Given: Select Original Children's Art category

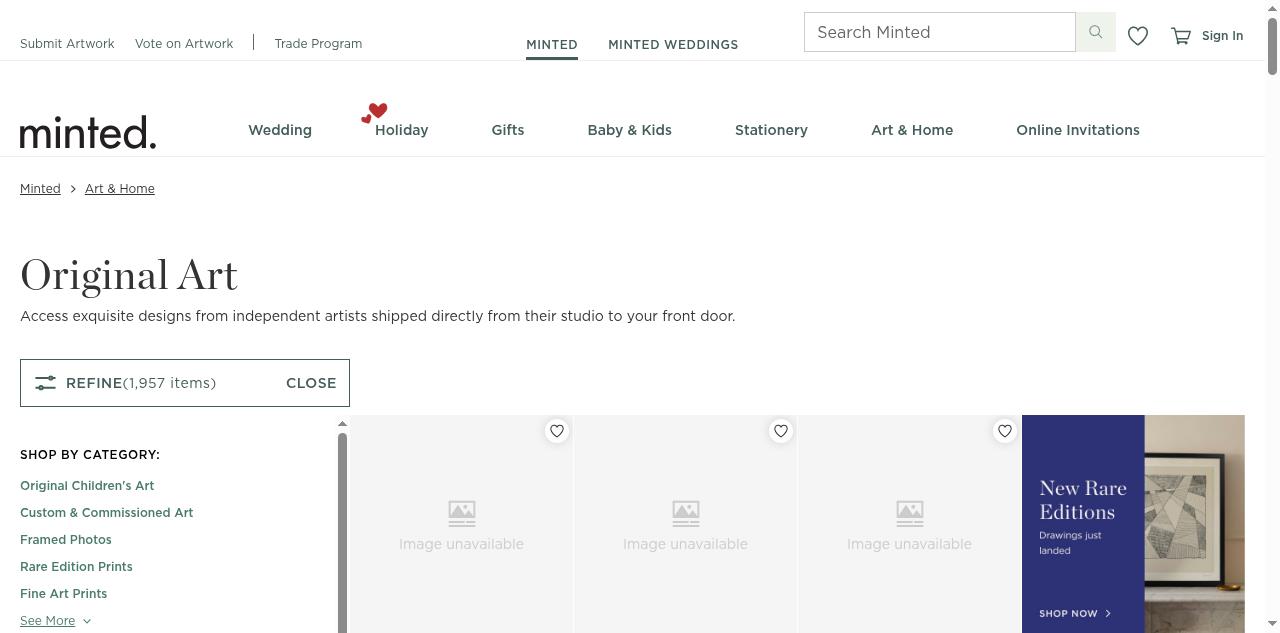Looking at the screenshot, I should click(87, 486).
